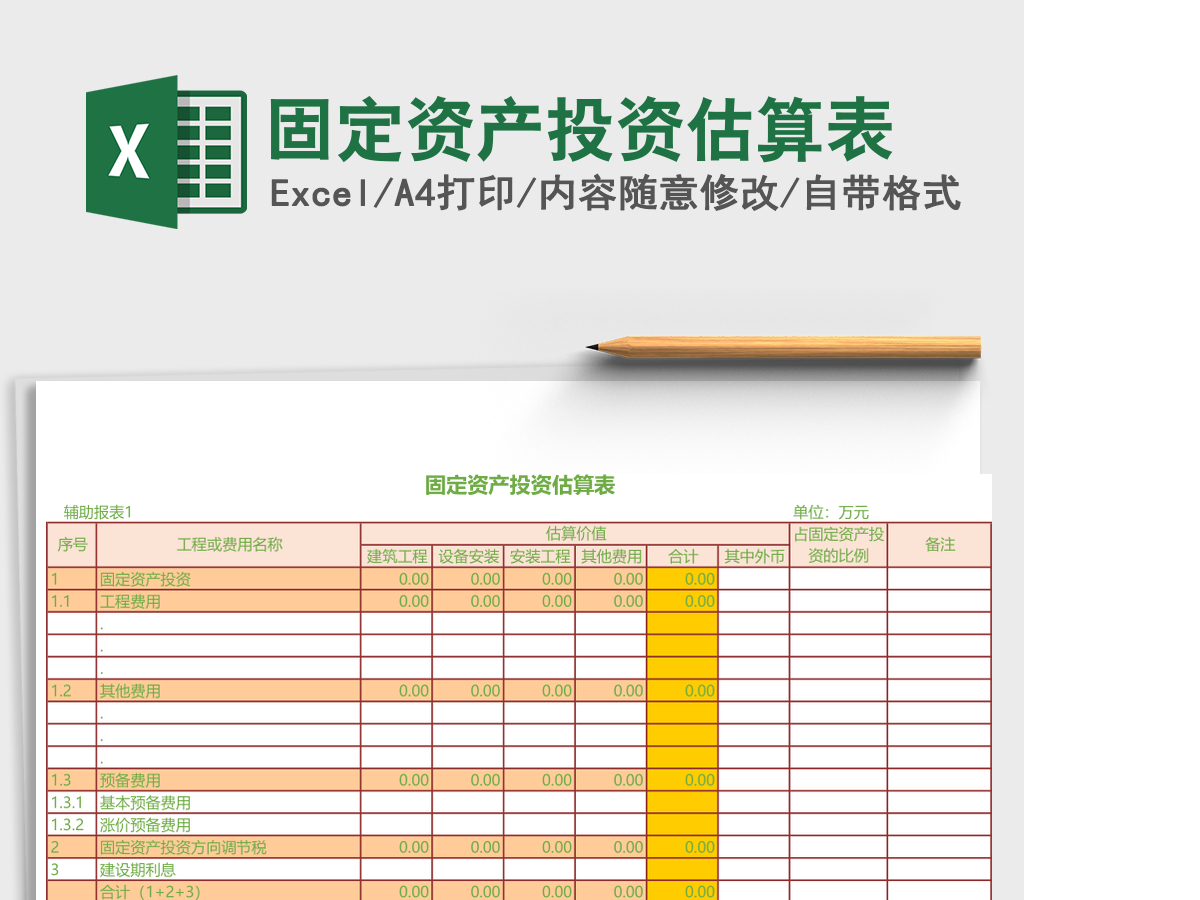This screenshot has width=1200, height=900.
Task: Click the 固定资产投资 name cell in row 1
Action: coord(229,579)
